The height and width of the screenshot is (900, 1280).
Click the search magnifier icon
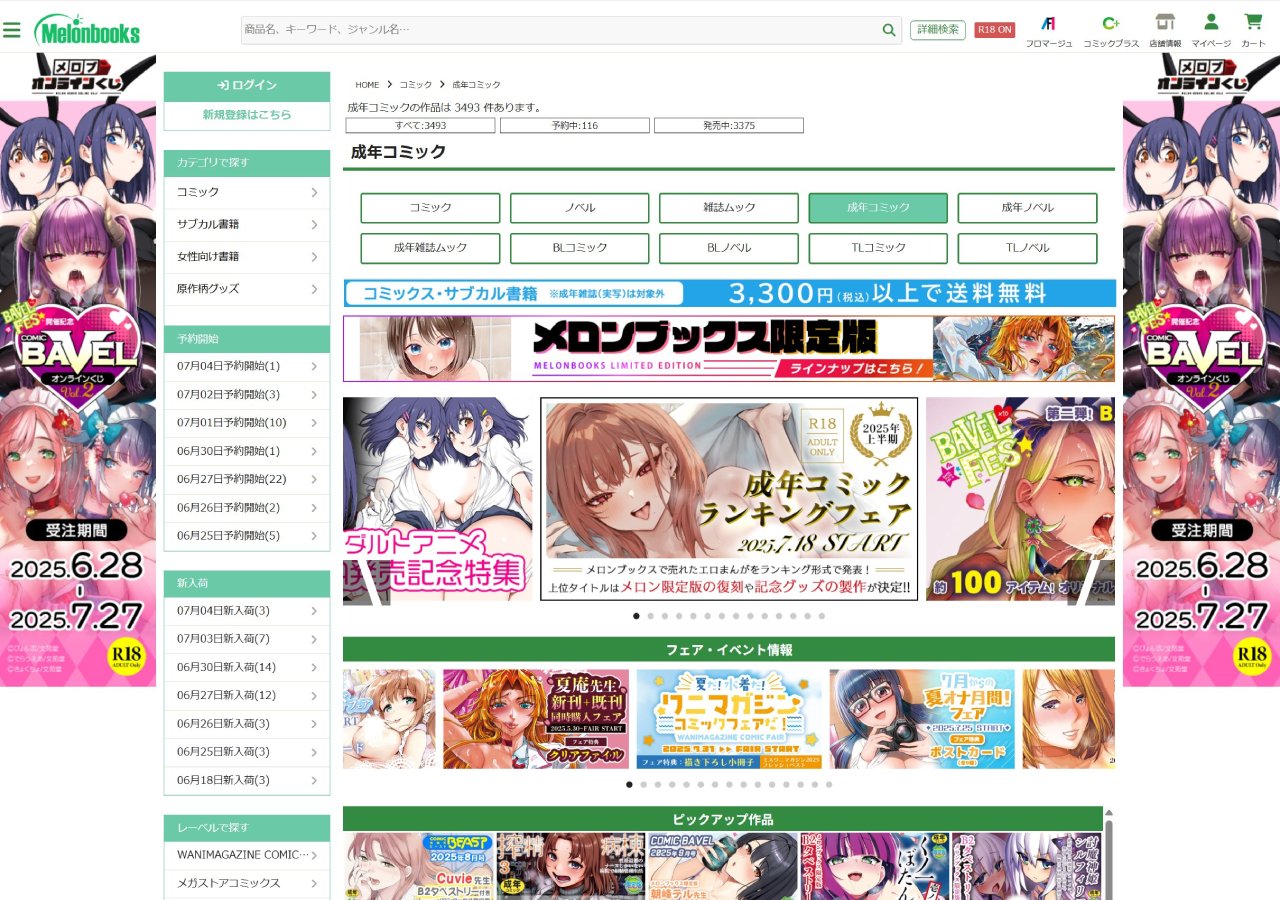889,30
